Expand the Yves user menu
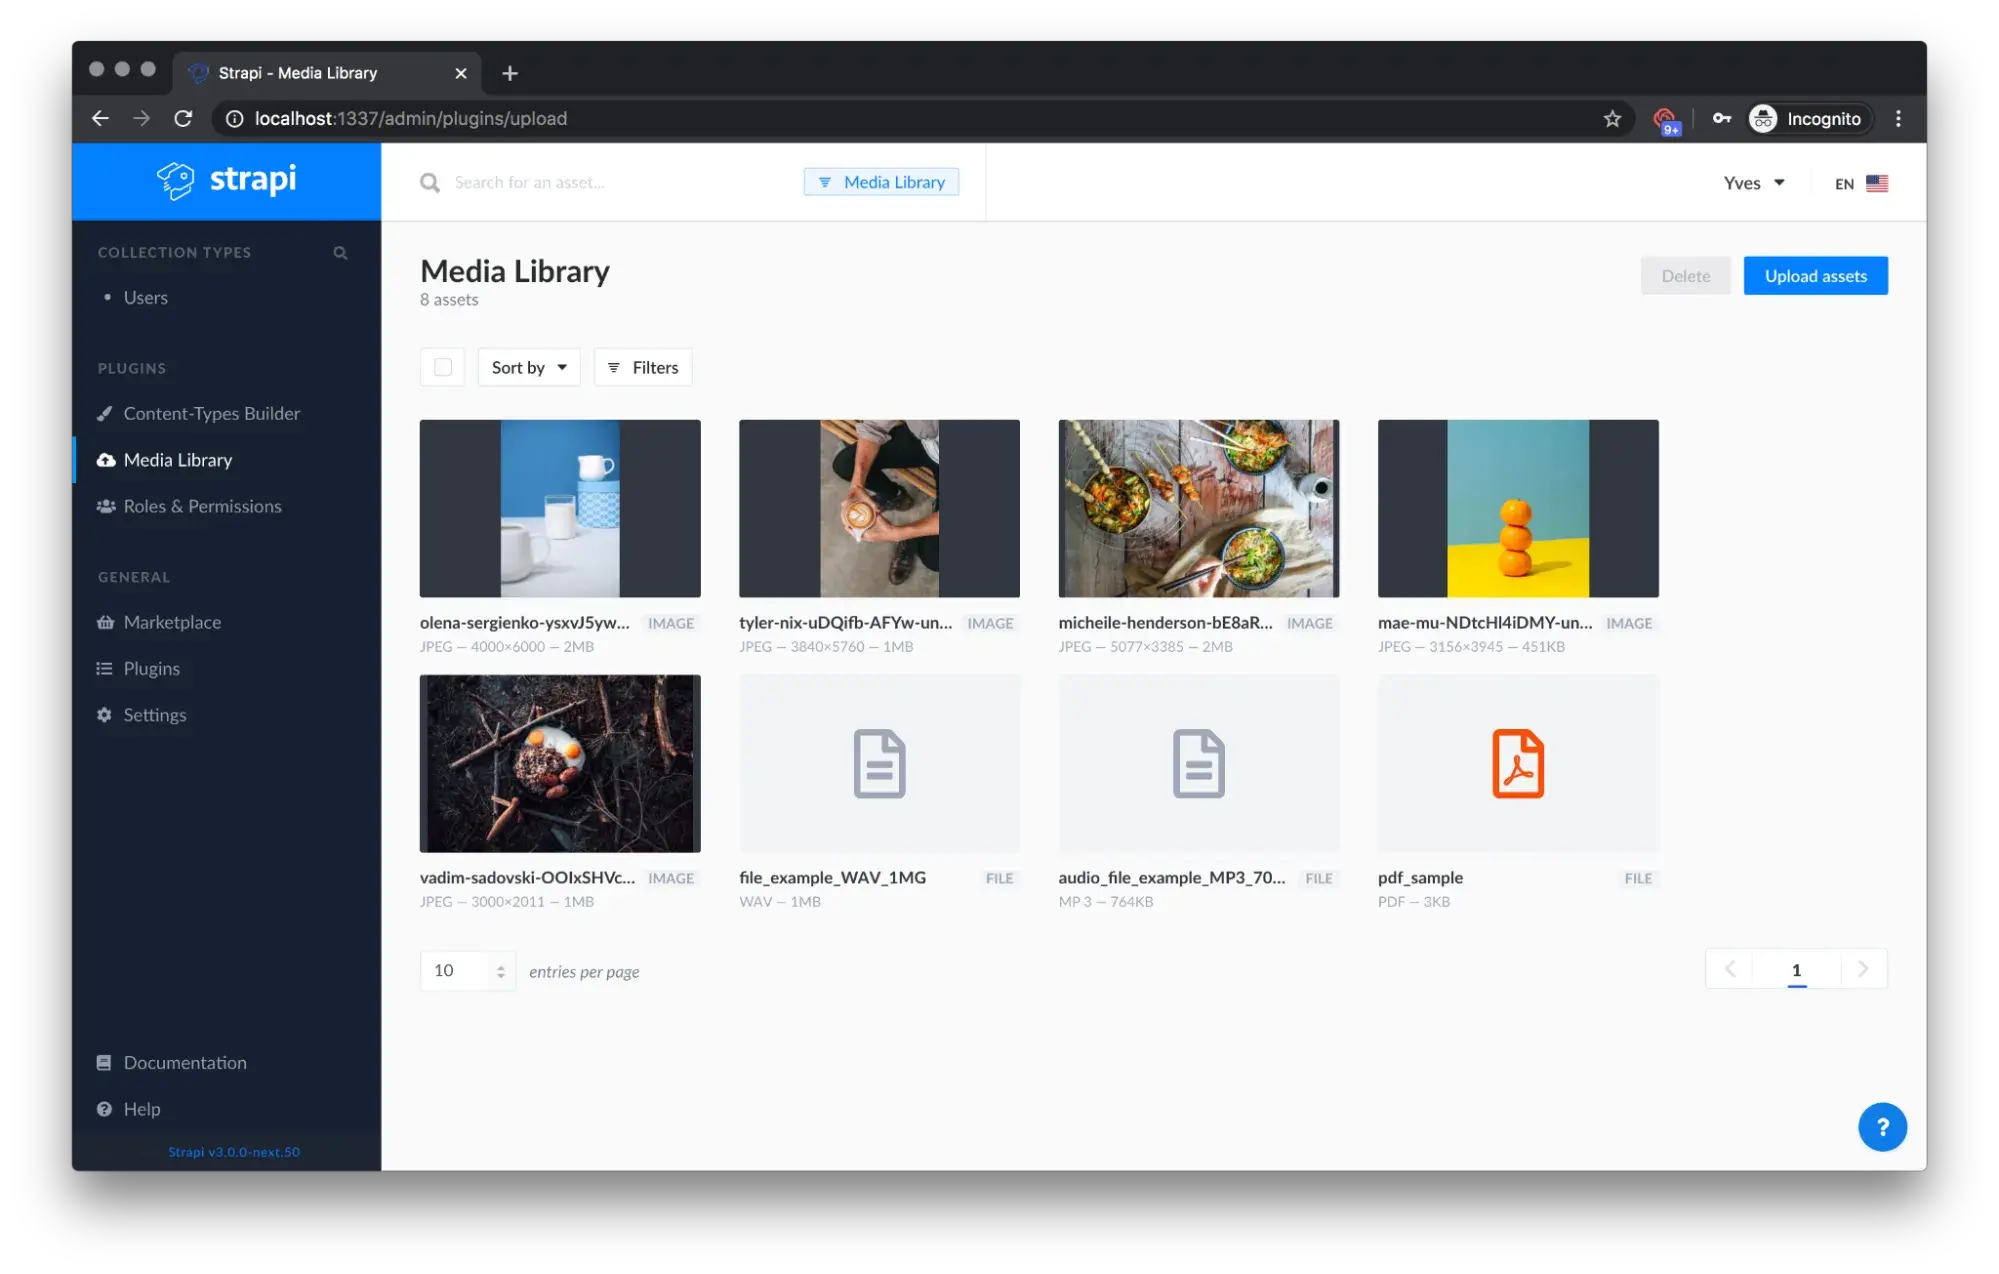 point(1753,183)
